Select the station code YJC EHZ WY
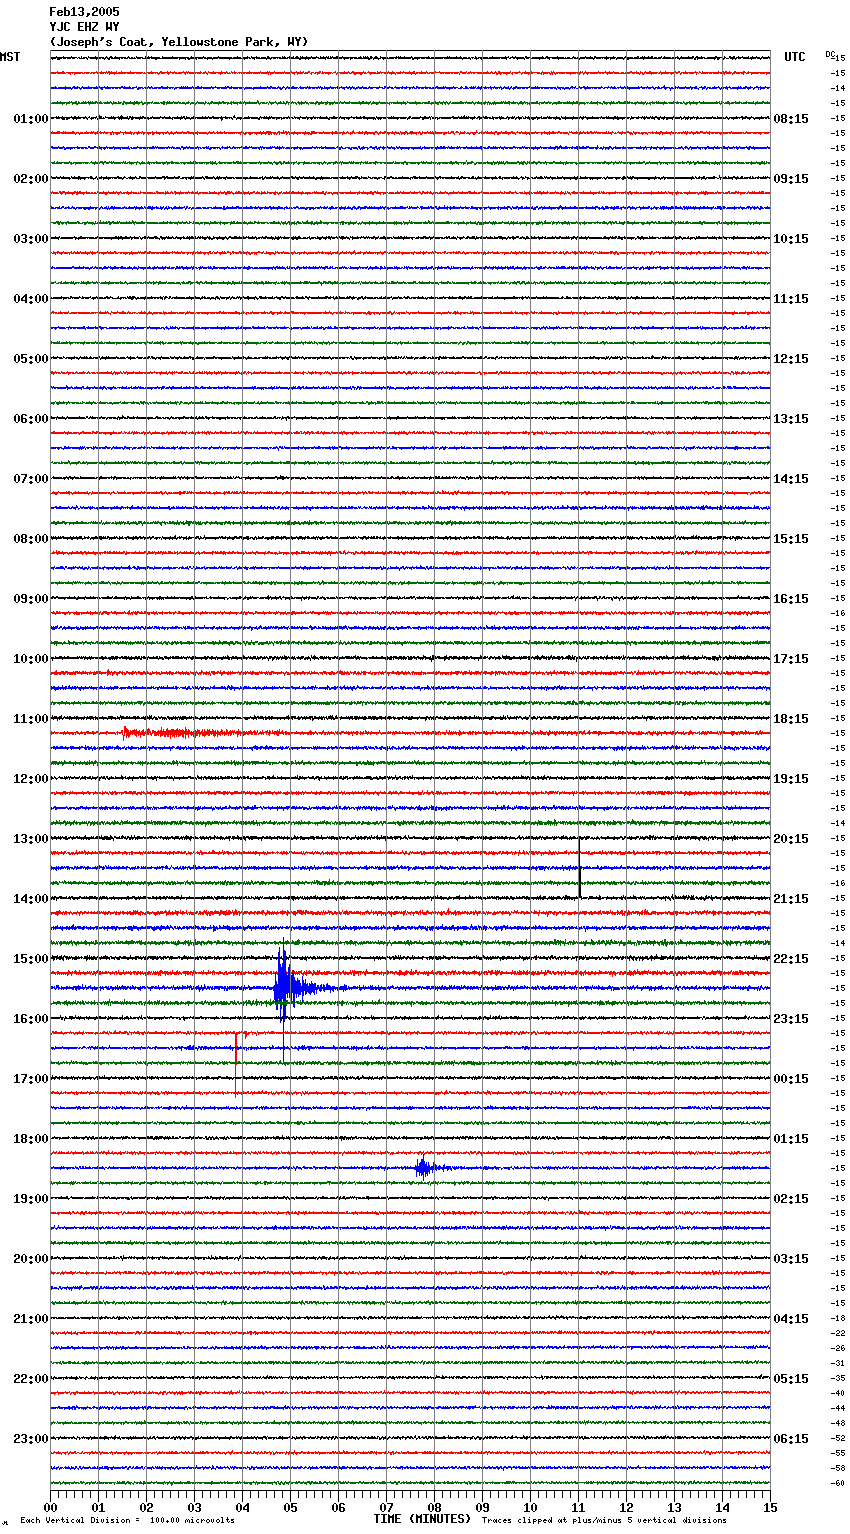Image resolution: width=850 pixels, height=1534 pixels. click(84, 27)
